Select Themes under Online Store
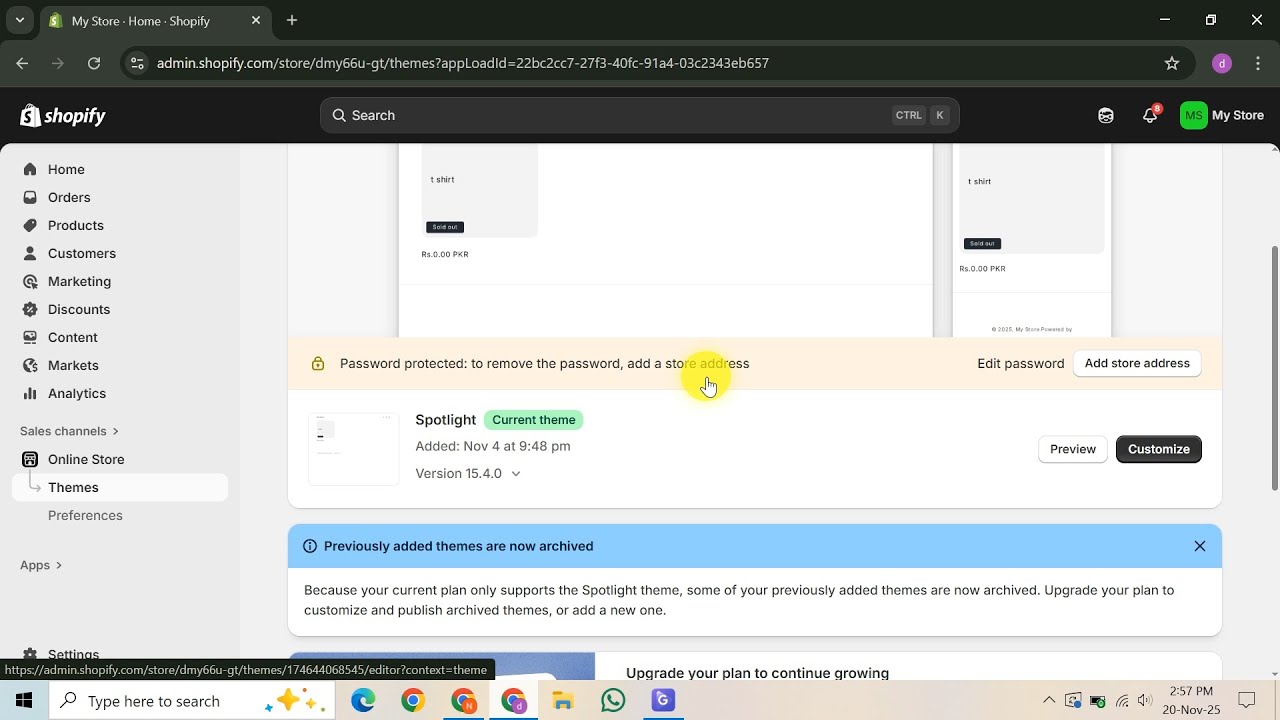1280x720 pixels. [x=120, y=487]
